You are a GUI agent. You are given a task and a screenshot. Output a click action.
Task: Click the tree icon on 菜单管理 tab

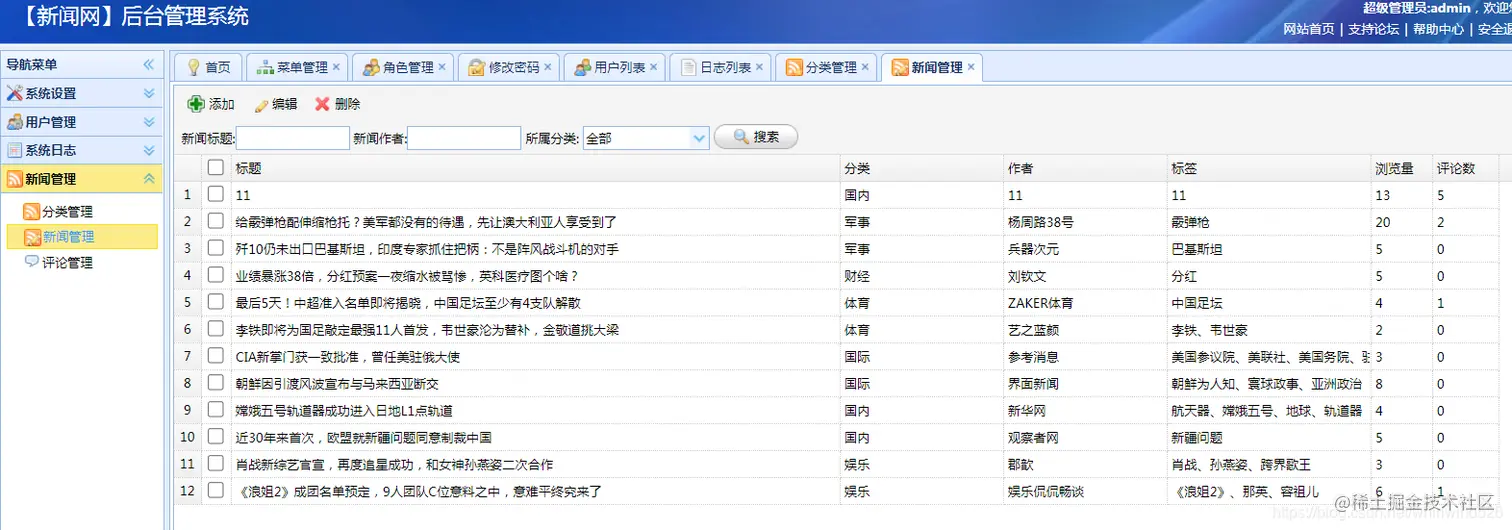tap(265, 67)
